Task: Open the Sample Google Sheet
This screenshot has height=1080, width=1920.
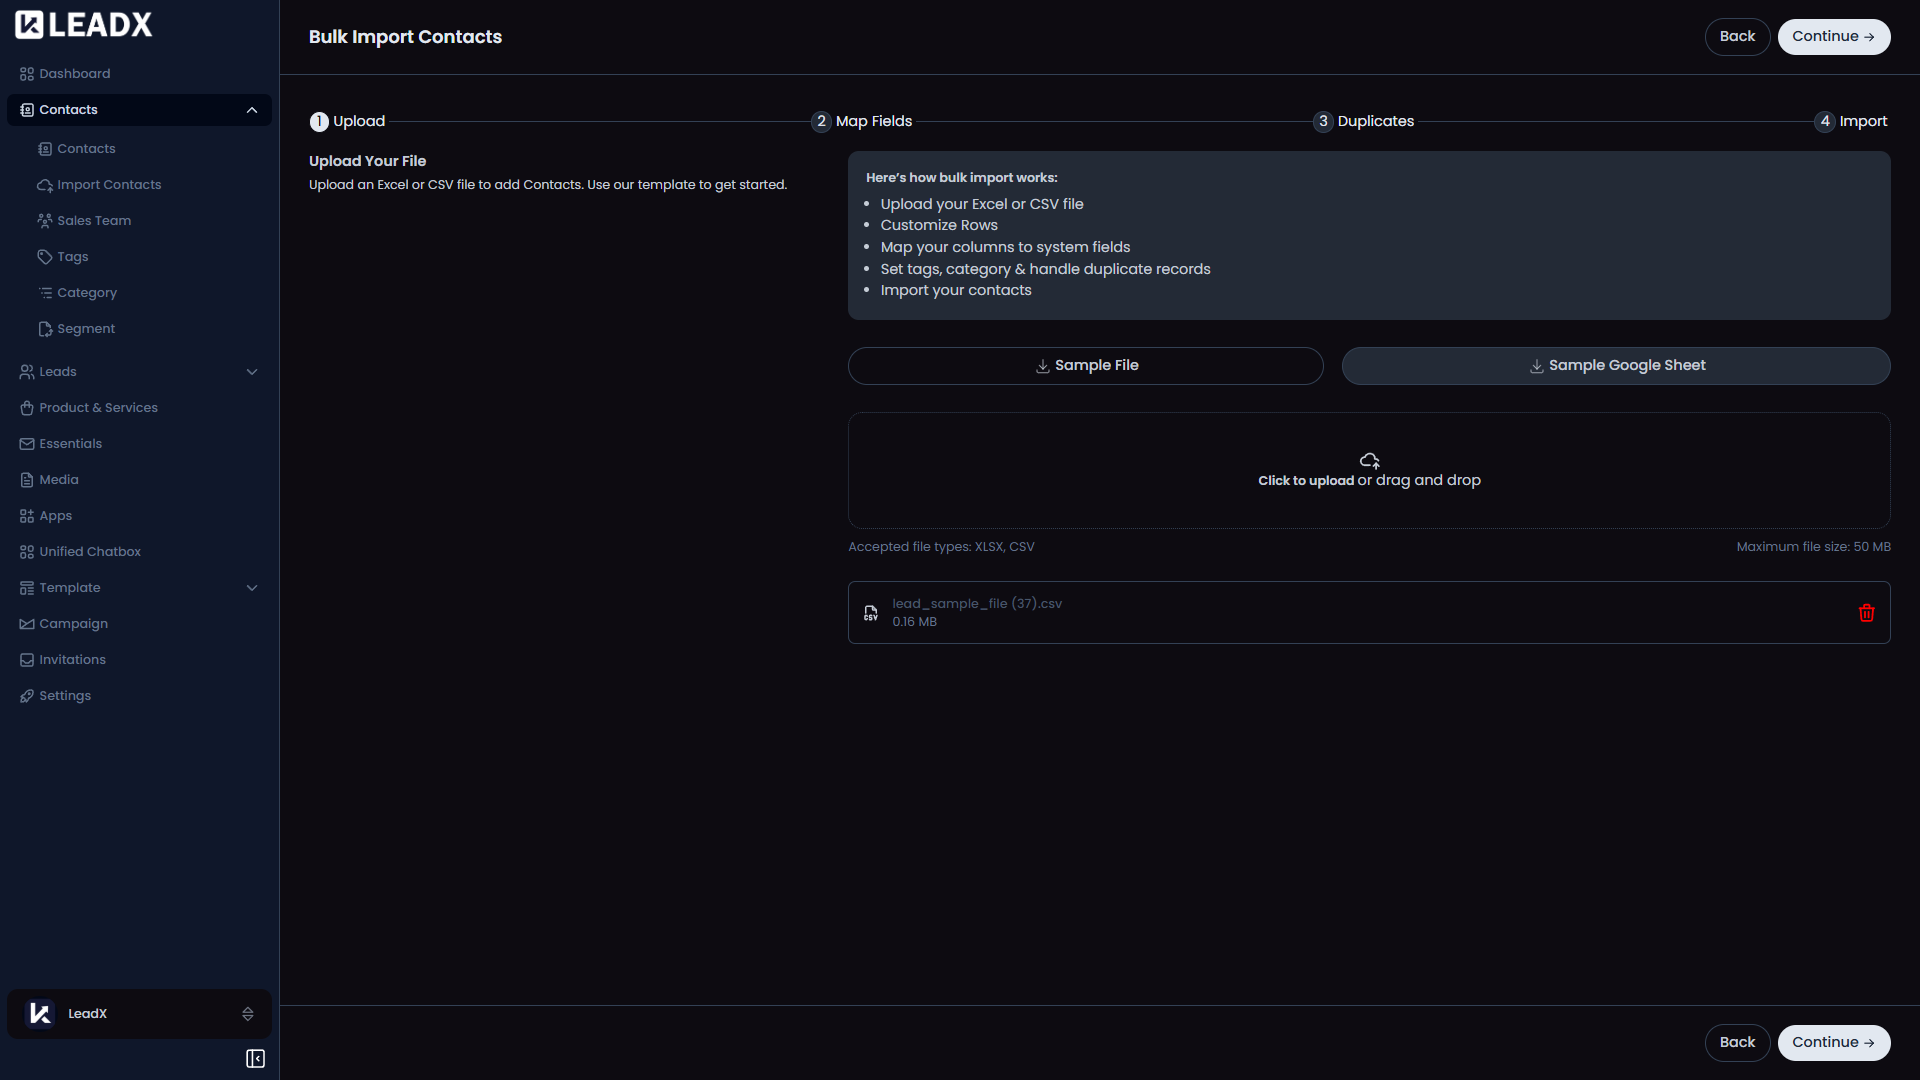Action: [x=1615, y=365]
